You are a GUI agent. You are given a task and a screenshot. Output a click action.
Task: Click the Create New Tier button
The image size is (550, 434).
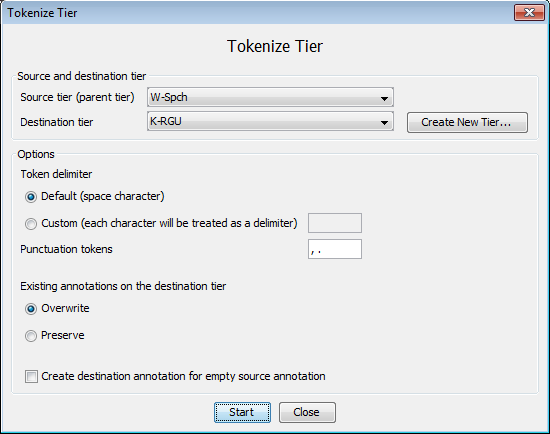(467, 122)
